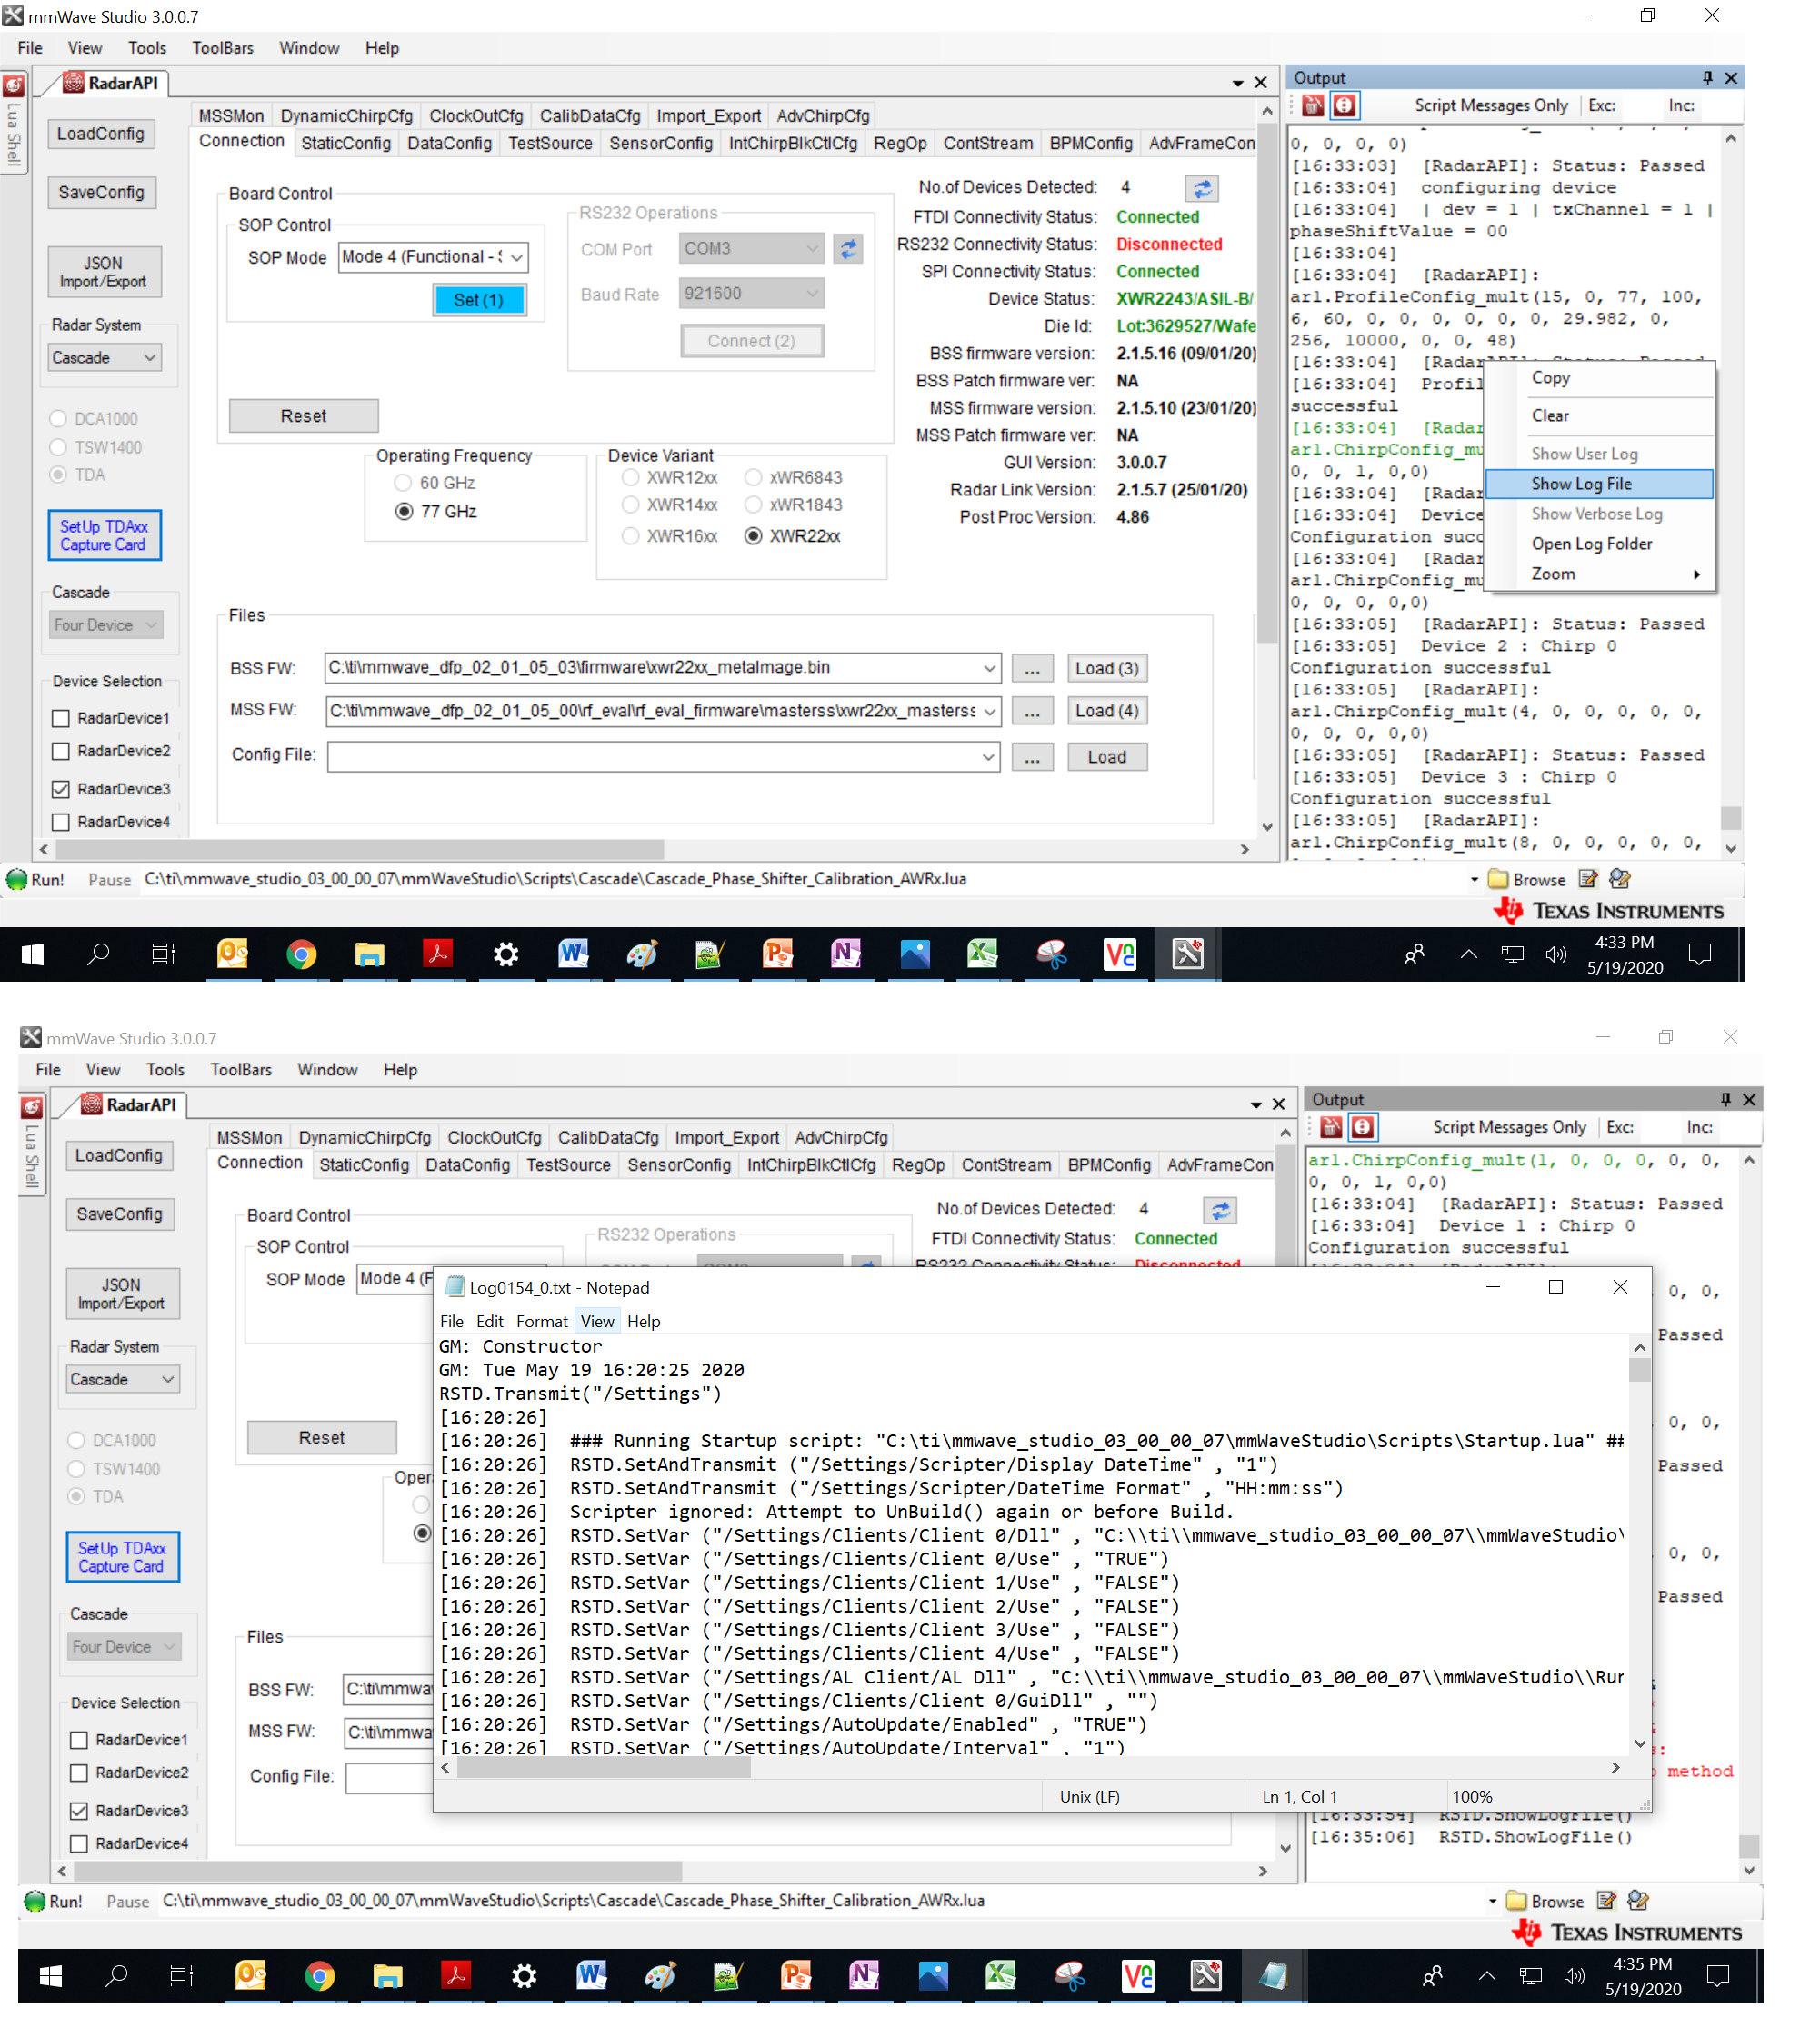1820x2038 pixels.
Task: Click volume icon in the 4:35 PM tray
Action: tap(1574, 1975)
